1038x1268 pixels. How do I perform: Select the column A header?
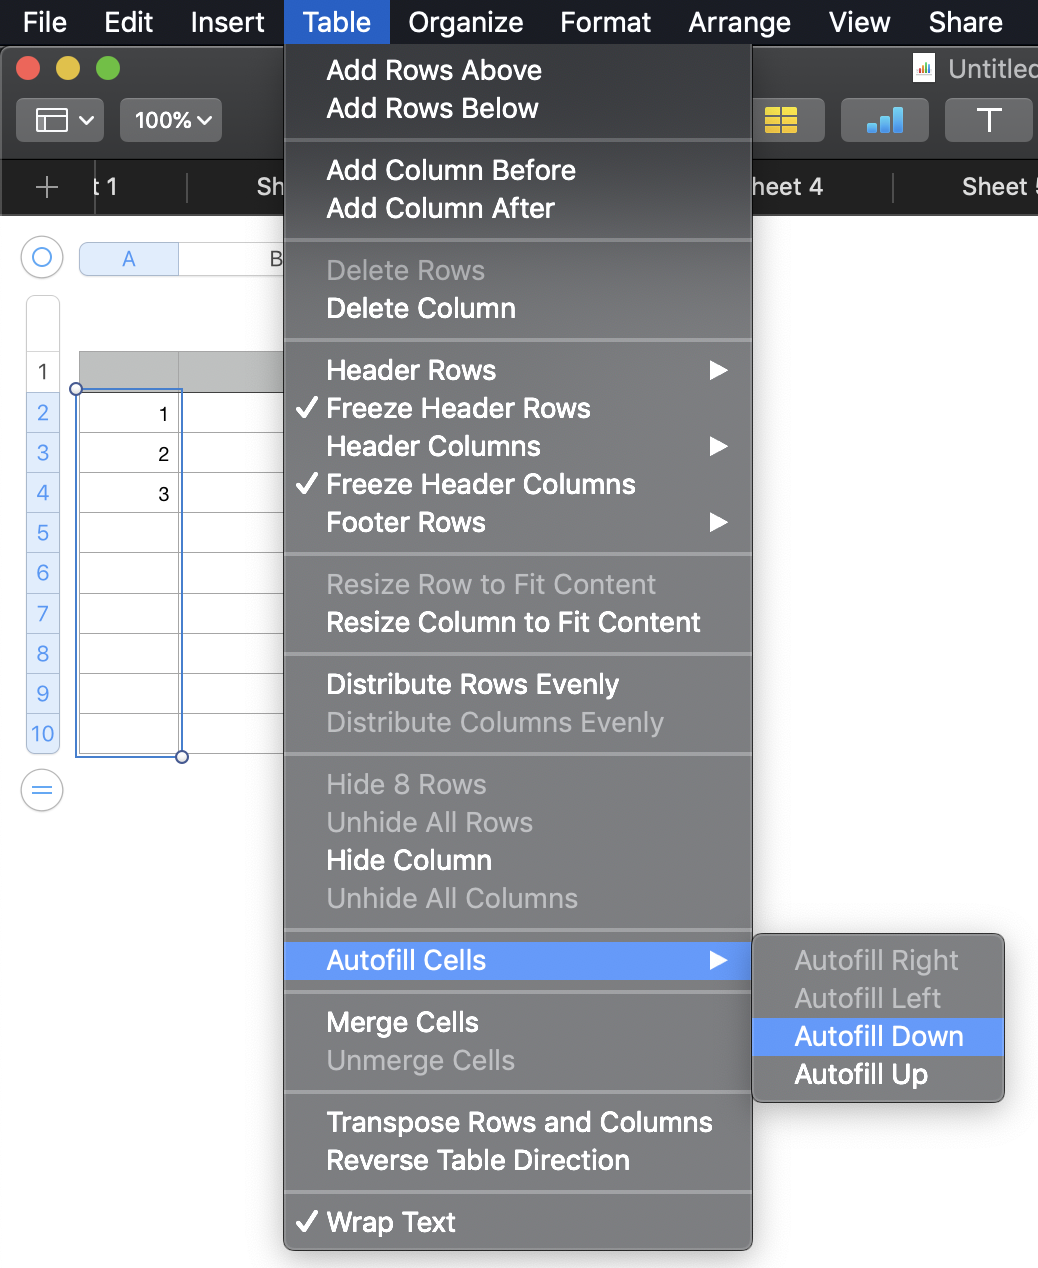pyautogui.click(x=128, y=259)
